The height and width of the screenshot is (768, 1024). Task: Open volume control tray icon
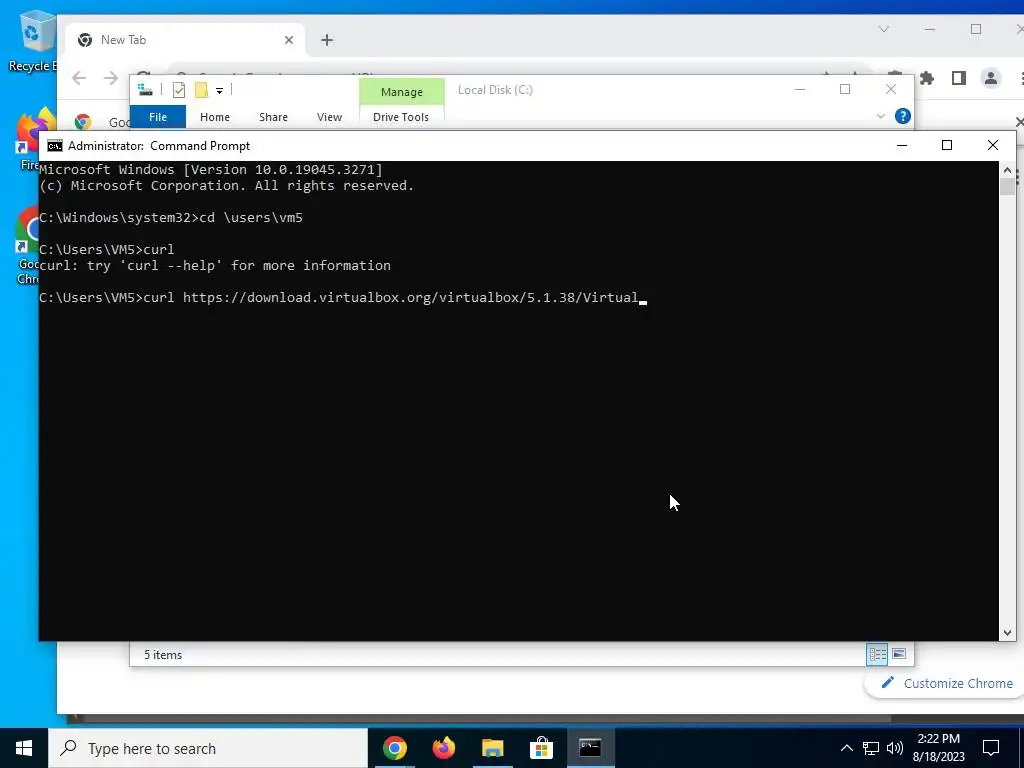click(x=895, y=748)
